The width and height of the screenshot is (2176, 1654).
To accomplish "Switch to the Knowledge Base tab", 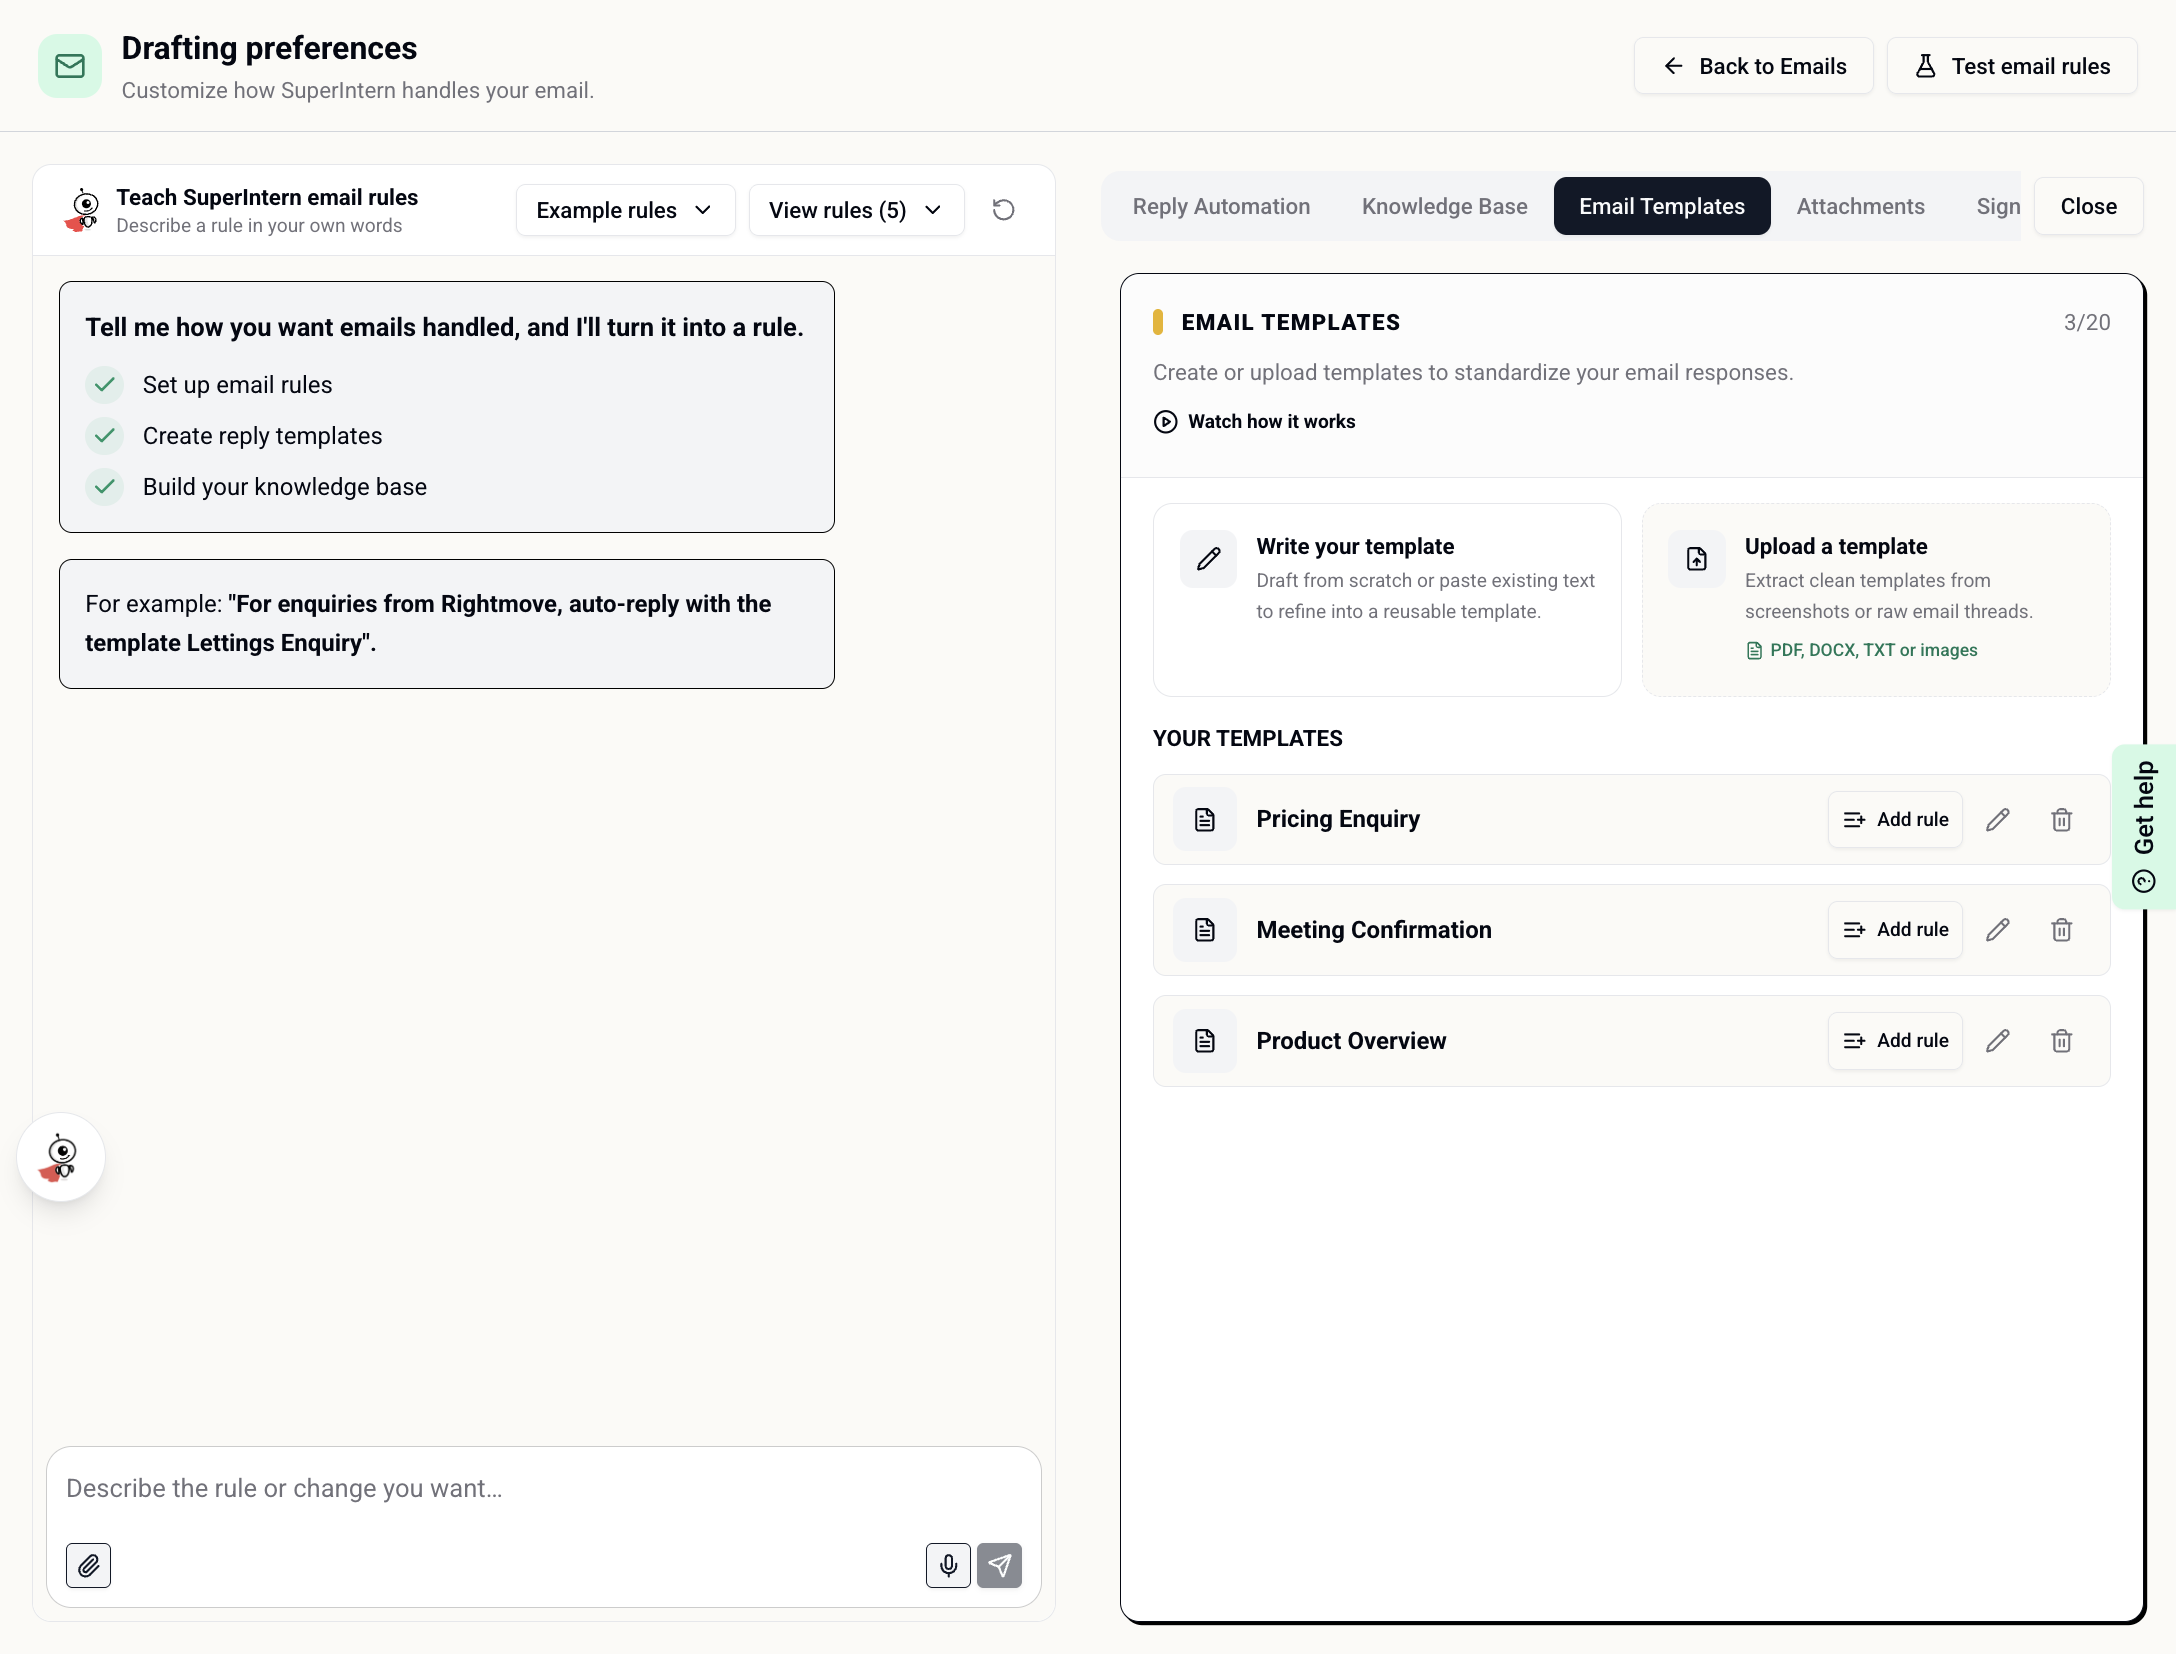I will click(1444, 206).
